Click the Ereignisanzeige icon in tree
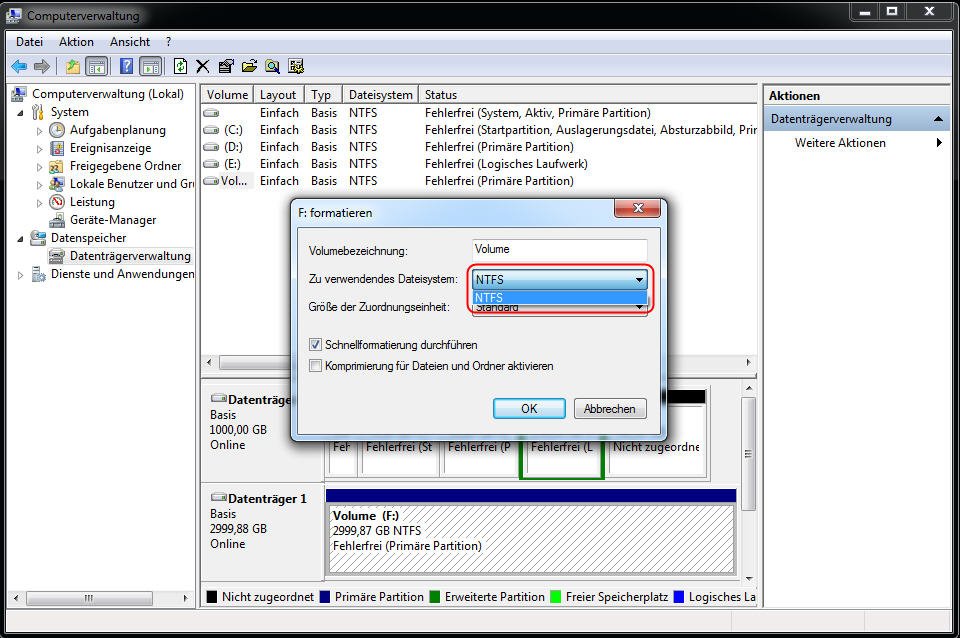Image resolution: width=960 pixels, height=638 pixels. coord(57,148)
